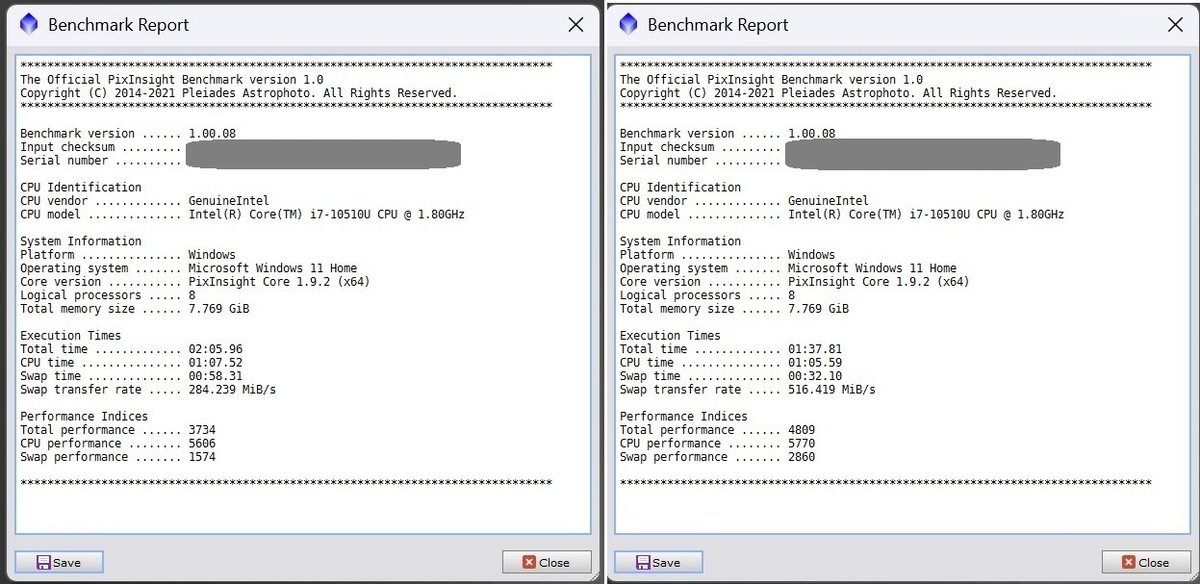Viewport: 1200px width, 584px height.
Task: Click 'Microsoft Windows 11 Home' in right report
Action: coord(872,268)
